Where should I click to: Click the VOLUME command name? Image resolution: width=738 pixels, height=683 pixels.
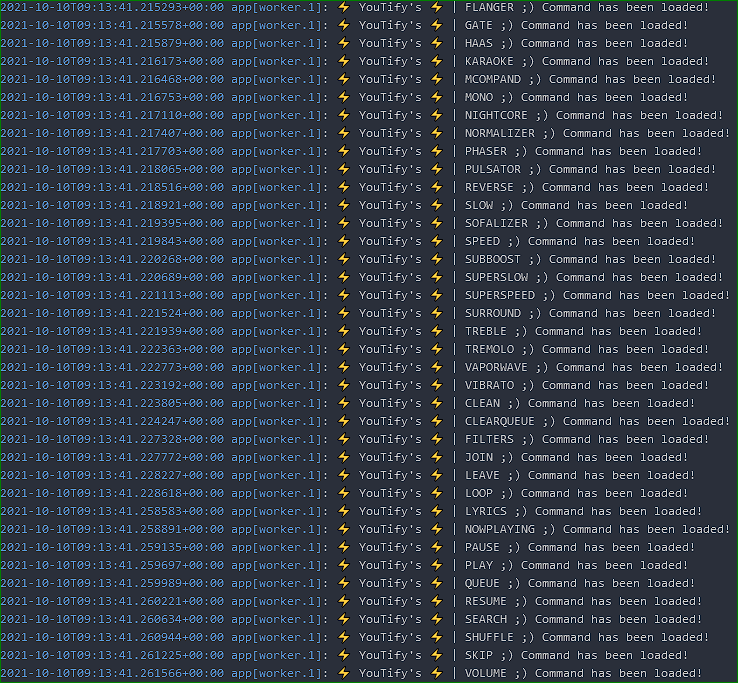(486, 673)
